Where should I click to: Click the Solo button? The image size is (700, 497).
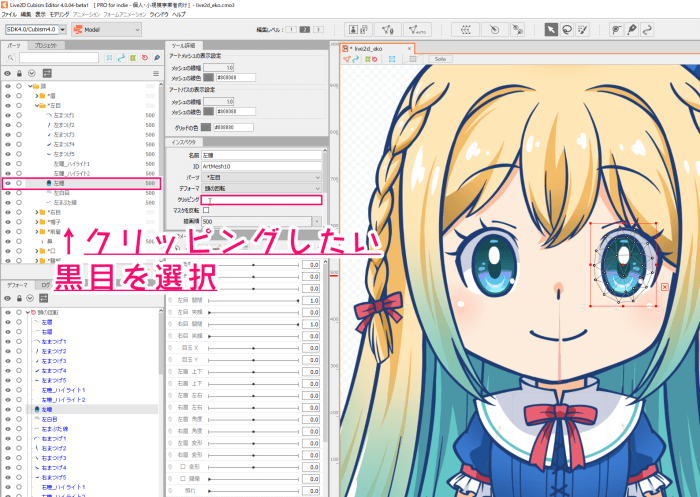tap(440, 59)
